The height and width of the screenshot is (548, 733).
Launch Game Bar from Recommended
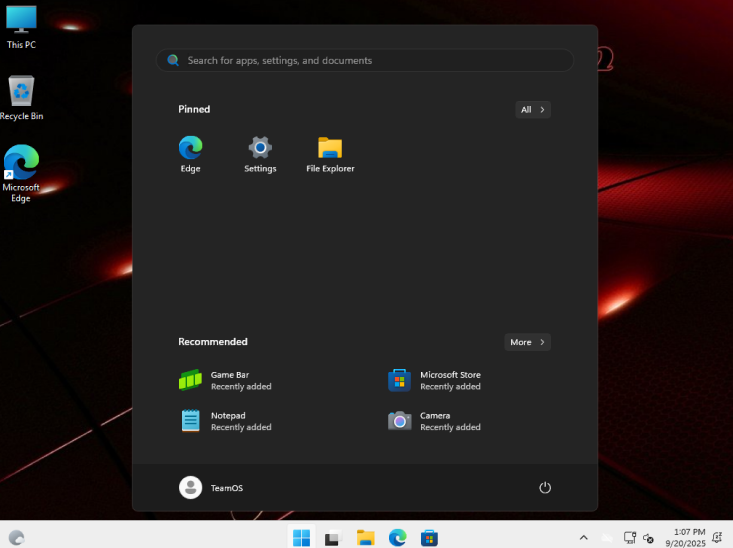coord(225,381)
